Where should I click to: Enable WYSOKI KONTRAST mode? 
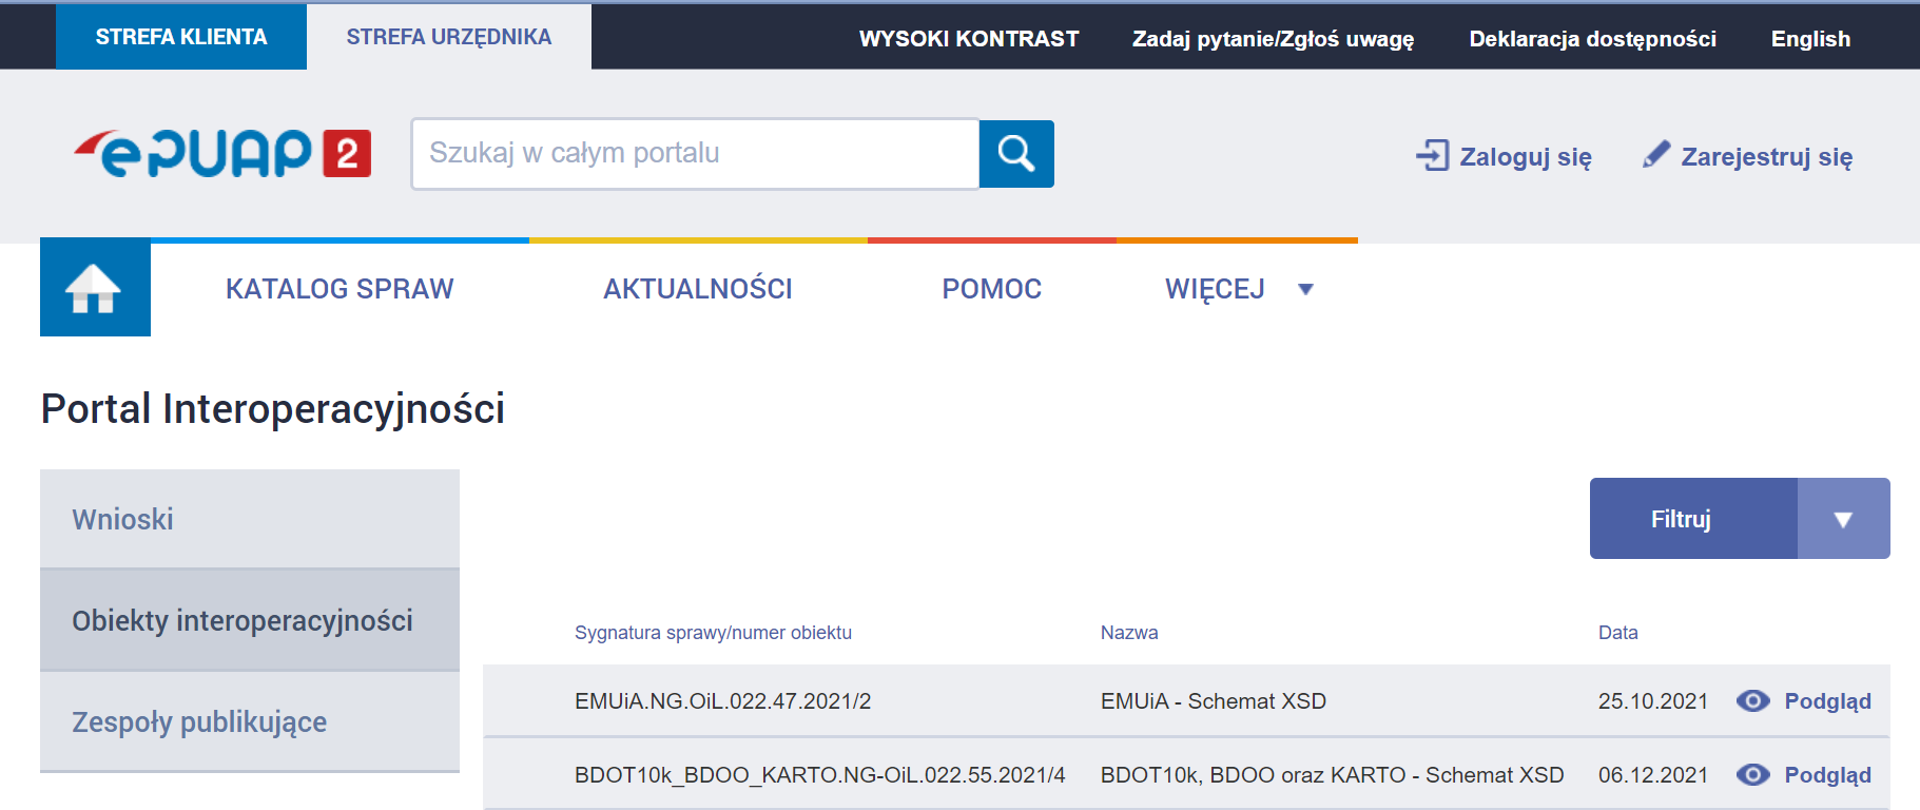[968, 39]
